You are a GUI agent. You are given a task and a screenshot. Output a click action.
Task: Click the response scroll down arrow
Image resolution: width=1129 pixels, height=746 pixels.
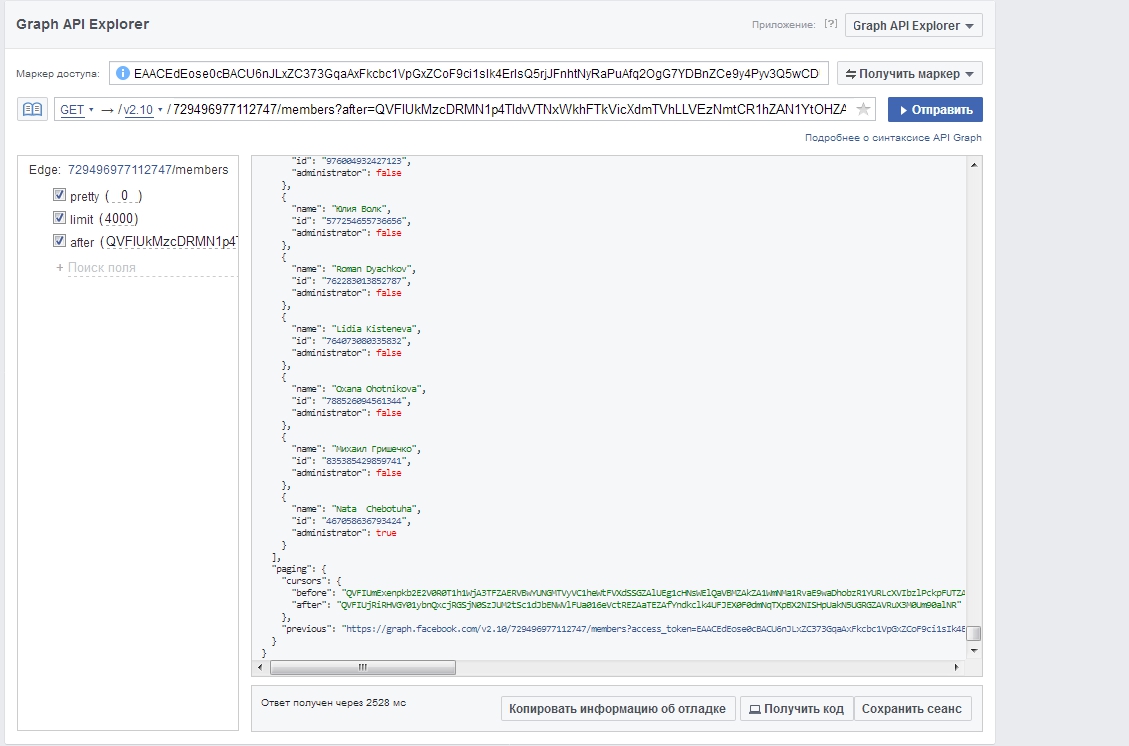coord(973,650)
